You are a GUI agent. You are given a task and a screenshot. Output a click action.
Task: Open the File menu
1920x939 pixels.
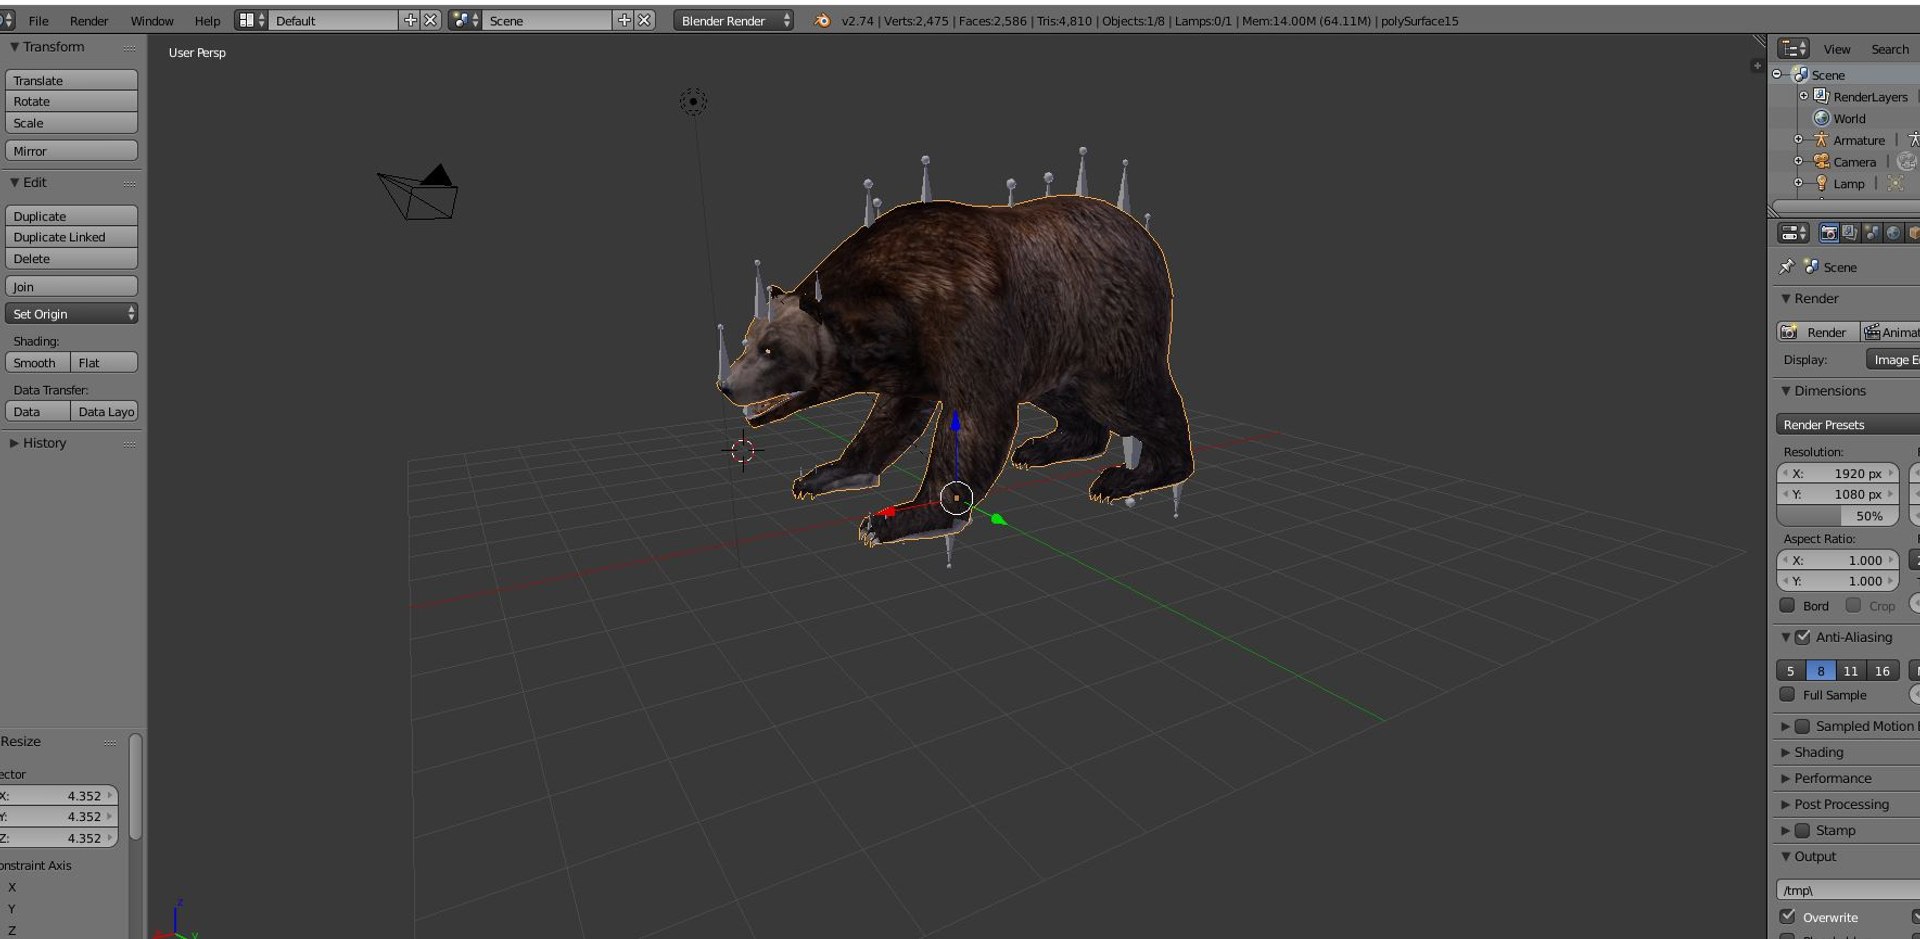[38, 20]
